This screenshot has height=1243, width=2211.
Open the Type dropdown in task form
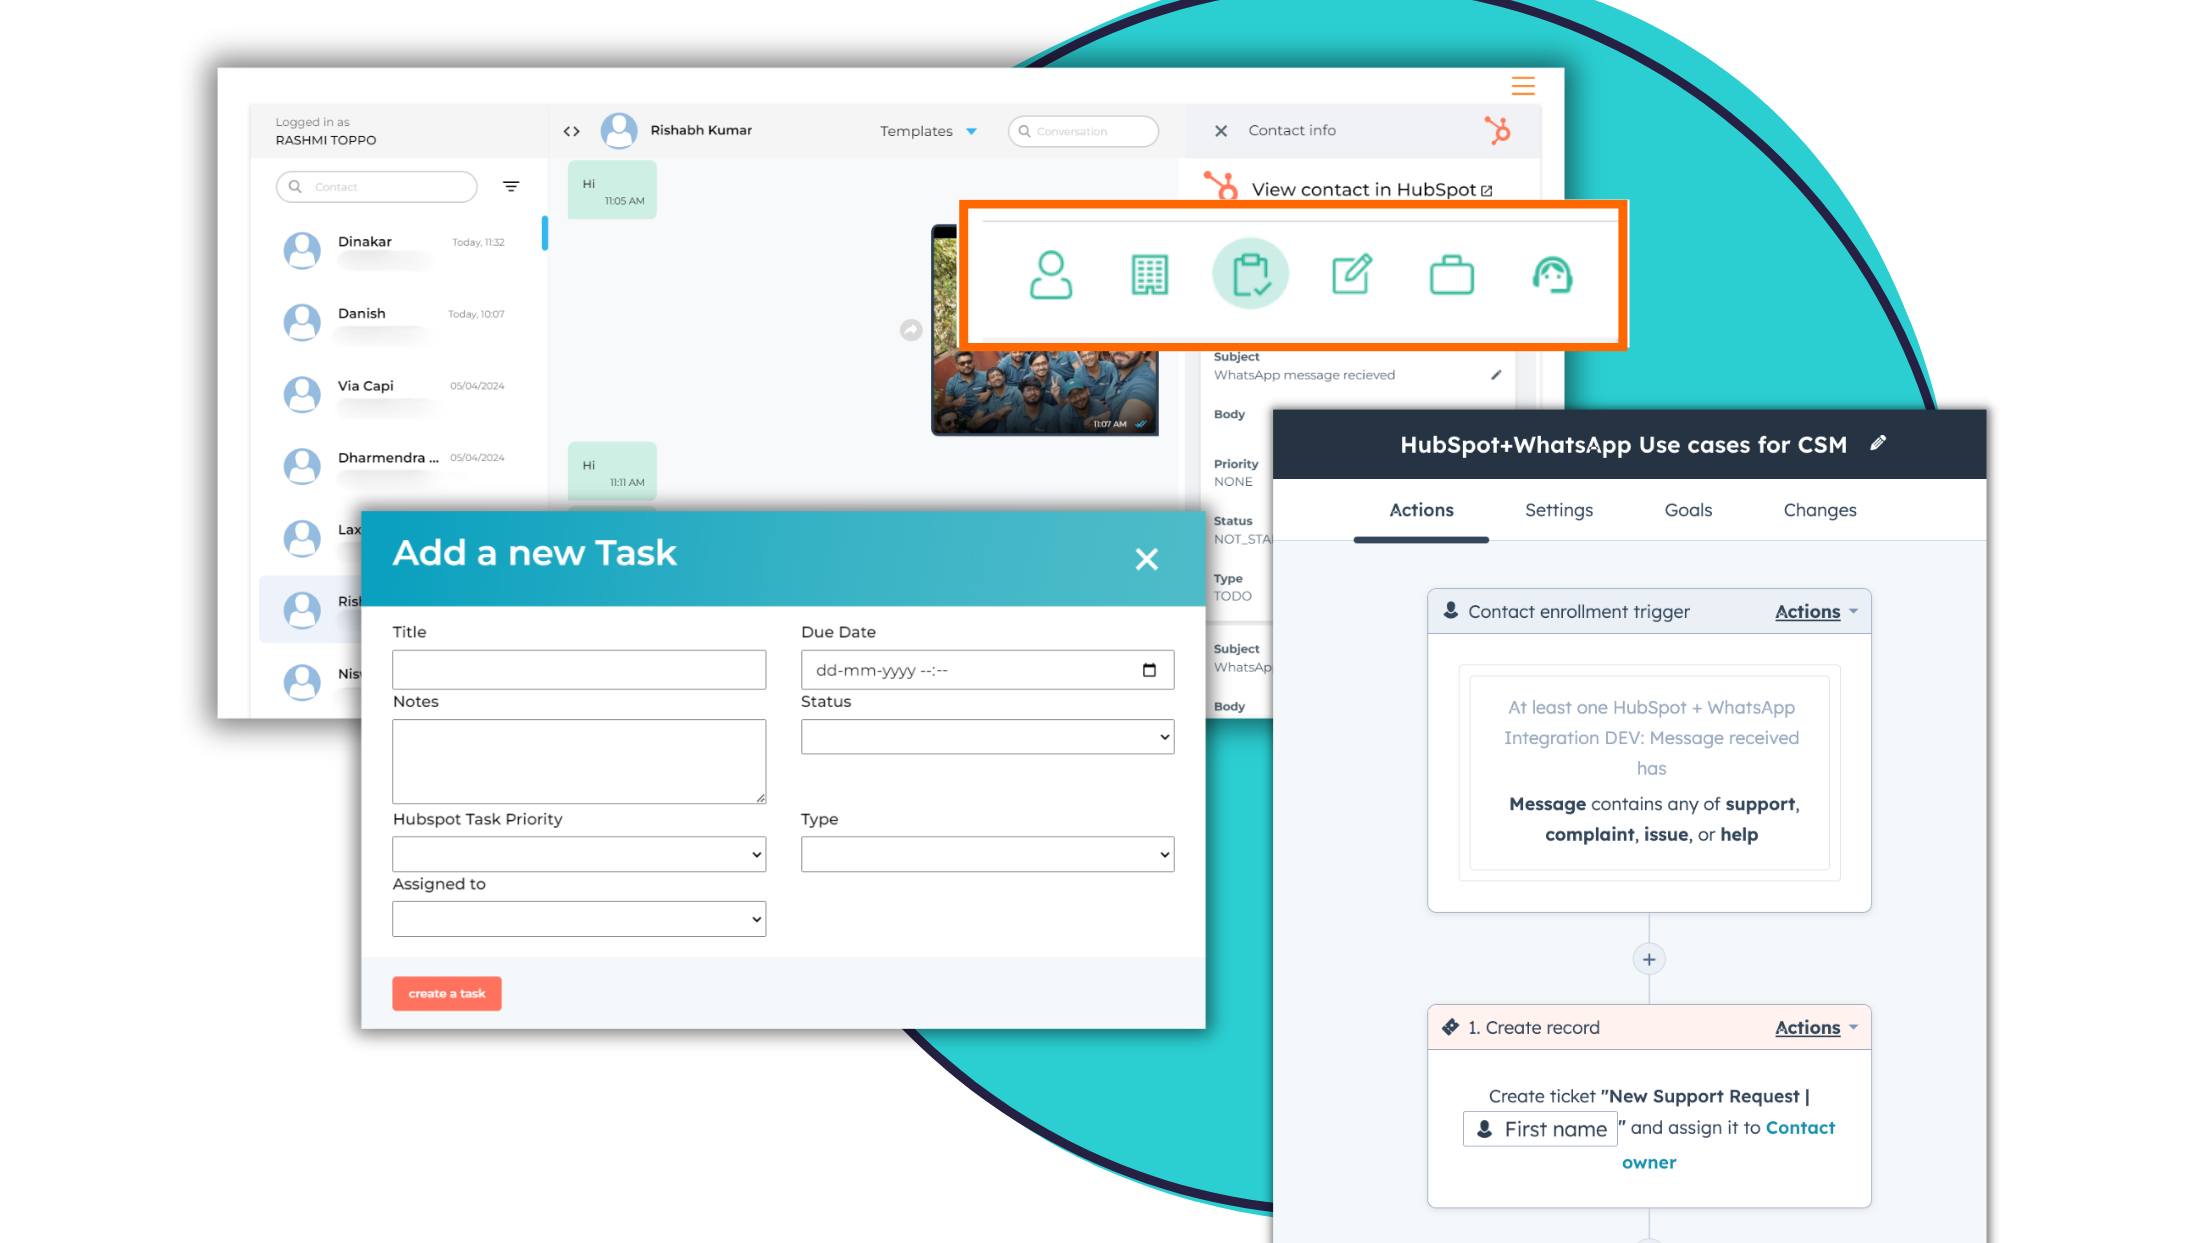point(987,854)
